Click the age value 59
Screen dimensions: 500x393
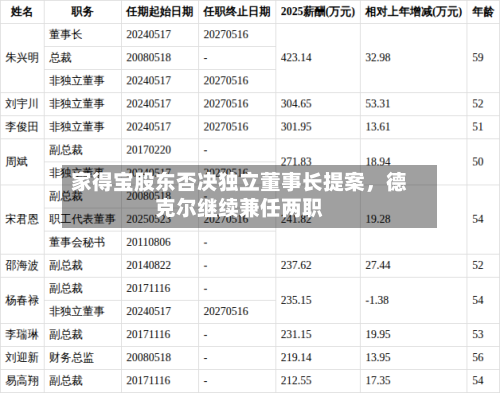point(478,58)
